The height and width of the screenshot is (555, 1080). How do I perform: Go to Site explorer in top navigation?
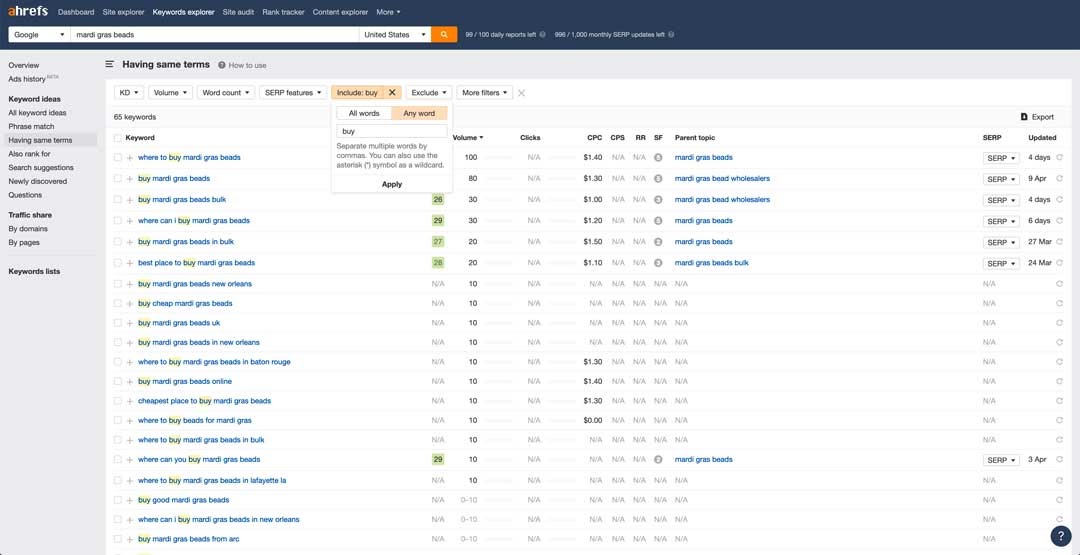coord(123,12)
